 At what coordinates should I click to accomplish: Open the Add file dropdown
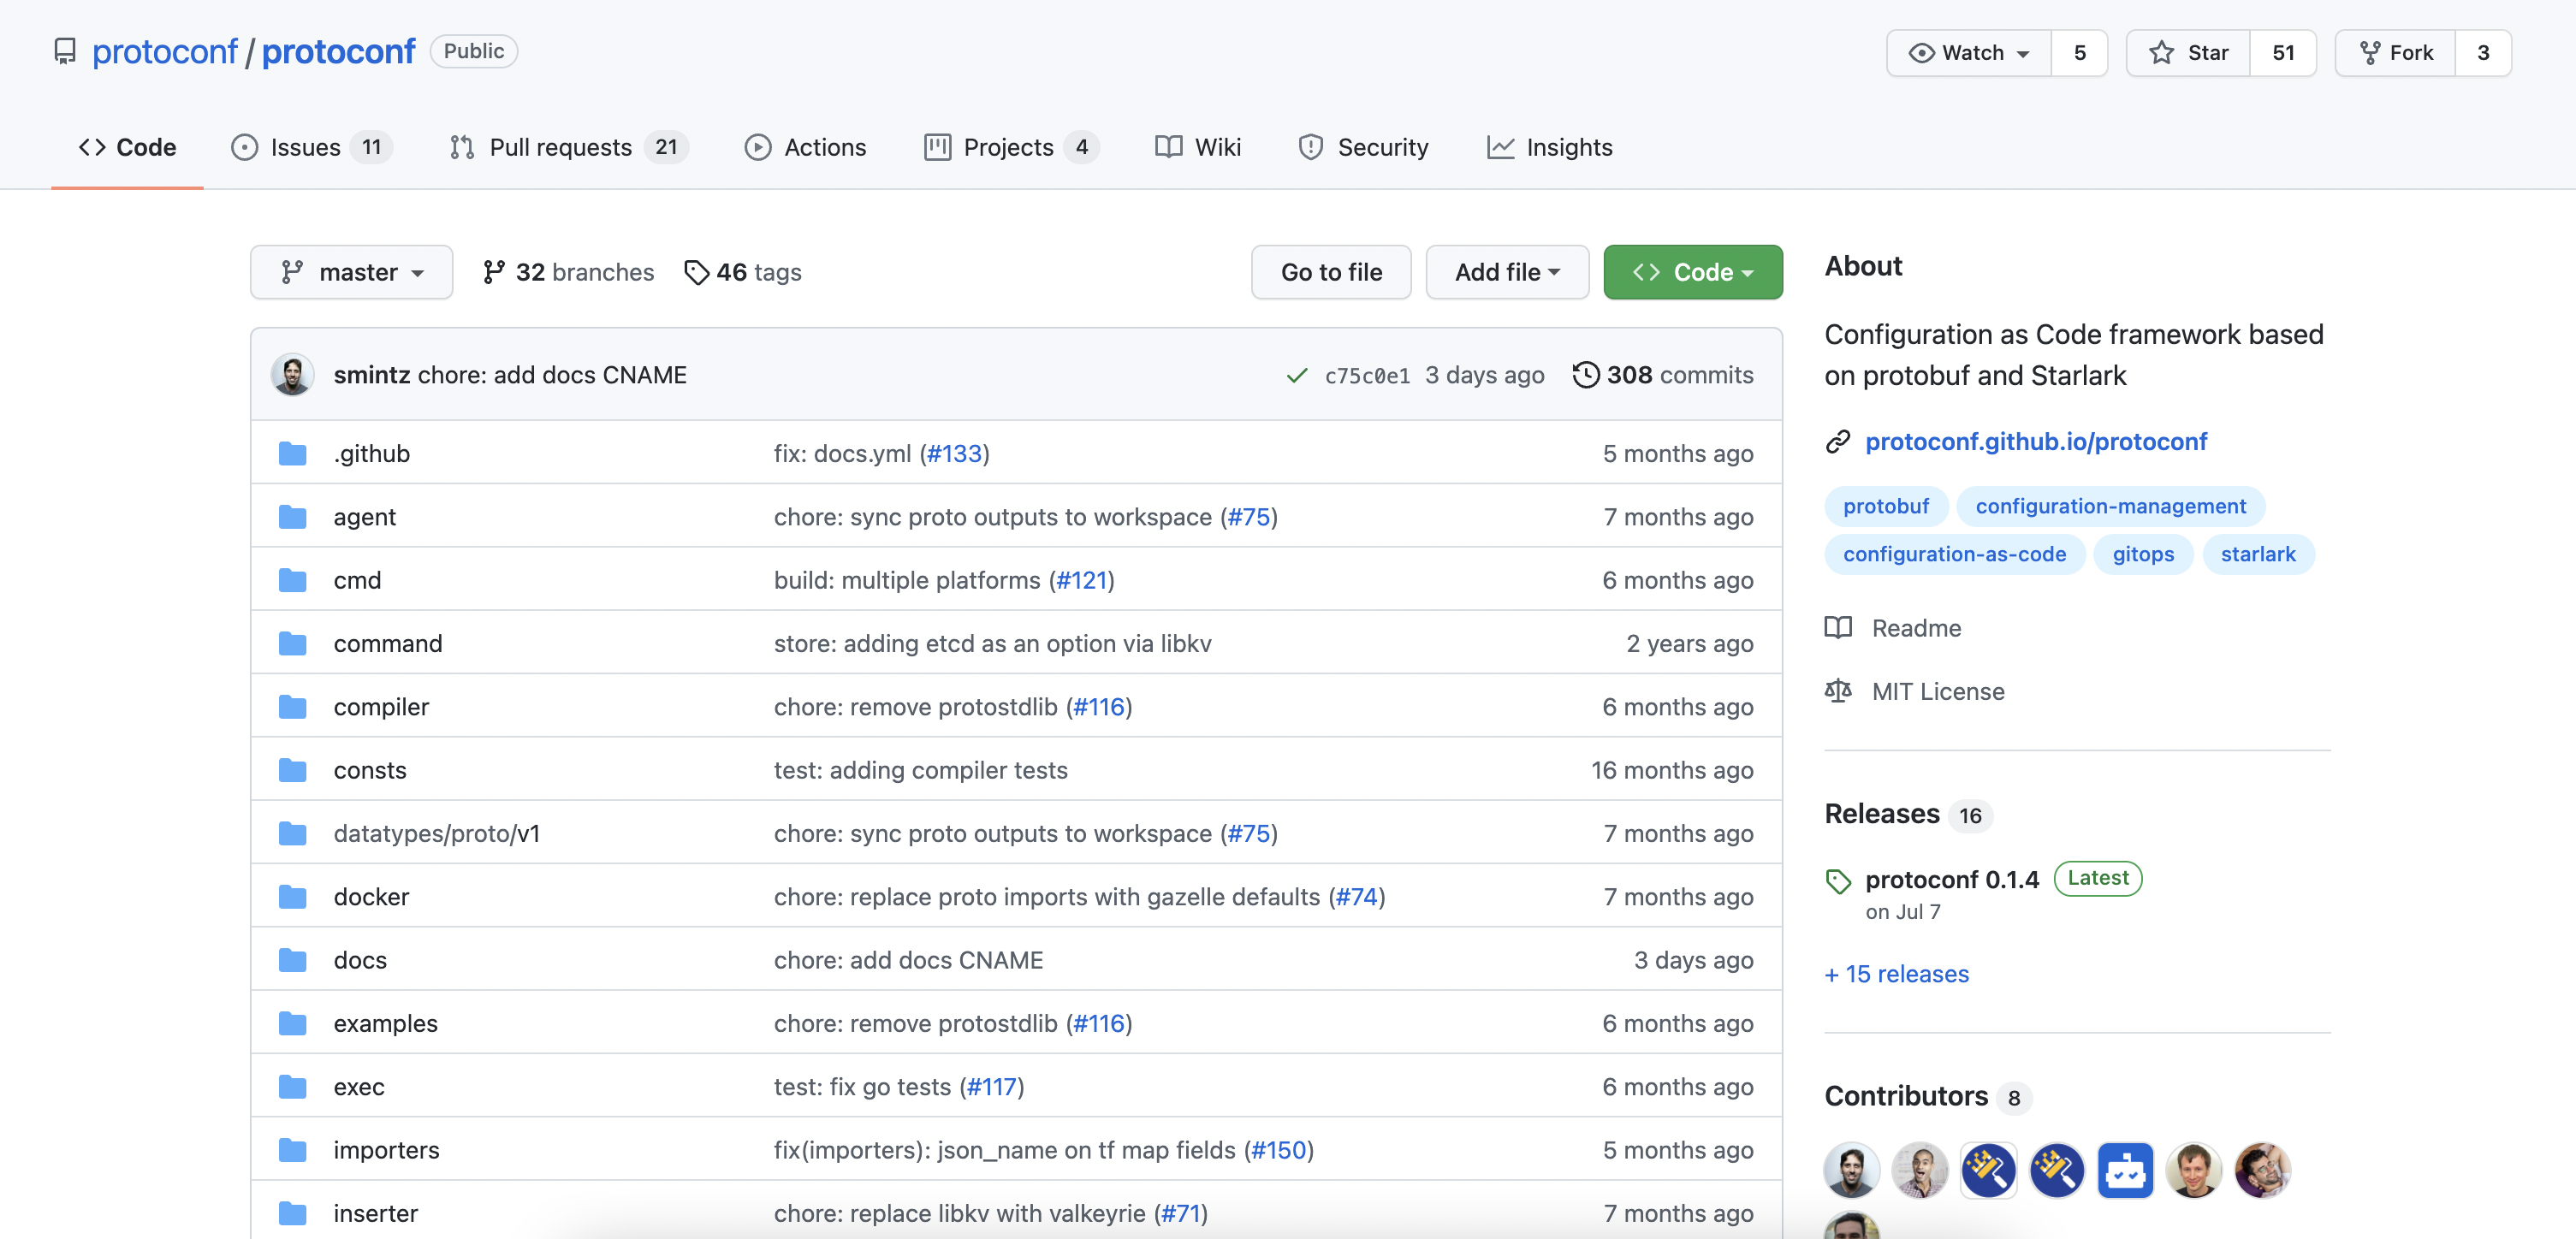[1506, 272]
